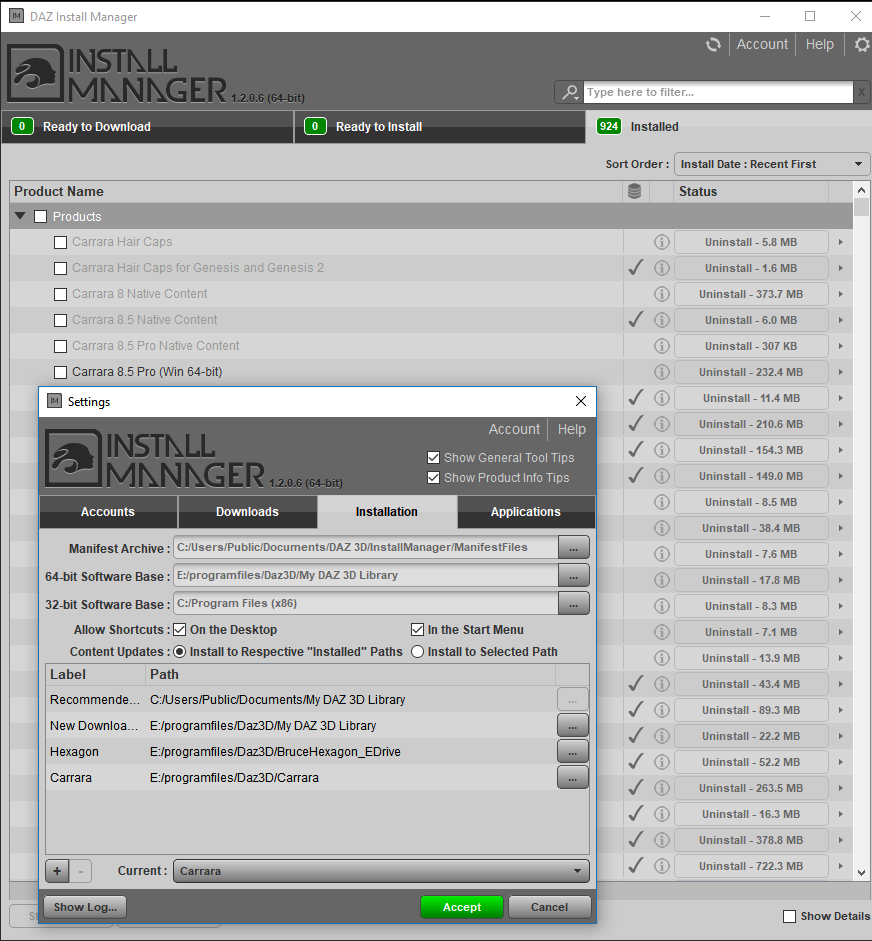
Task: Click checkmark icon on Carrara 8.5 Native Content row
Action: tap(636, 319)
